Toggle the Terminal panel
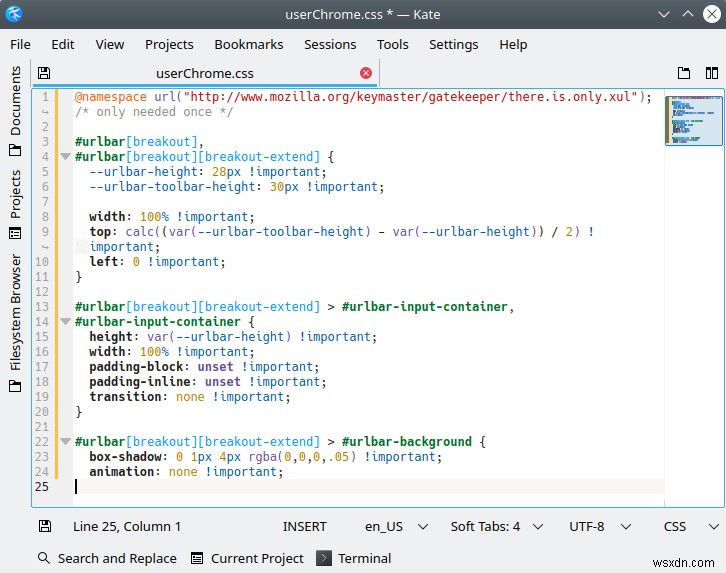 pos(354,558)
